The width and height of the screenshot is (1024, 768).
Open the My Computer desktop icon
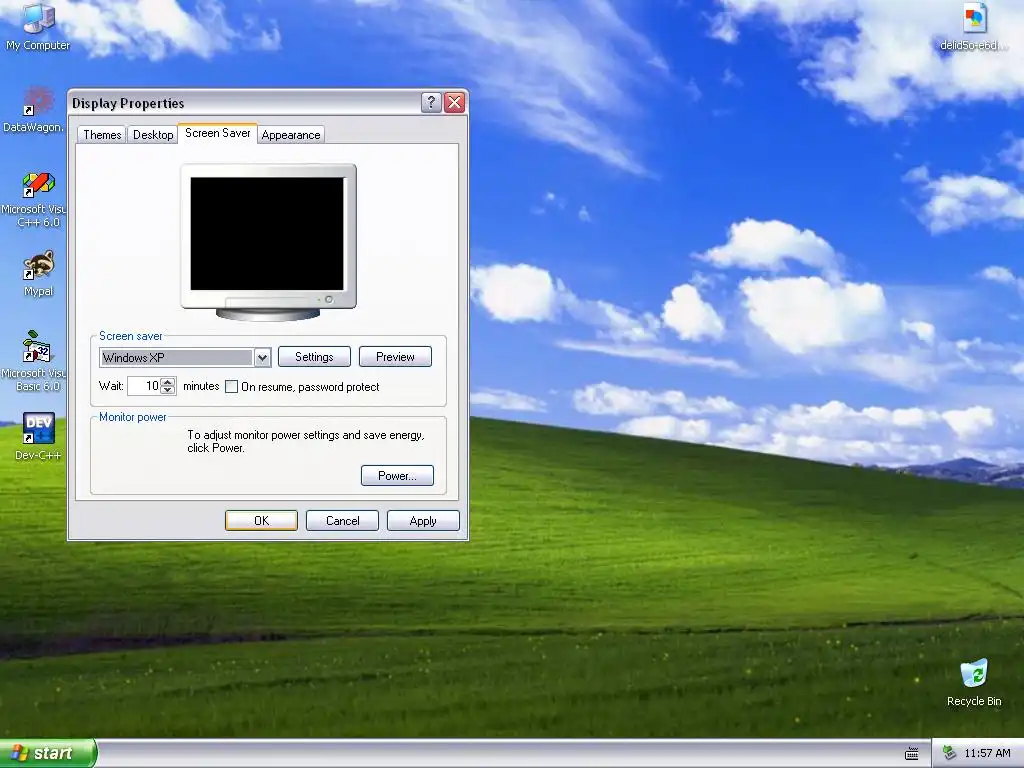pos(38,26)
